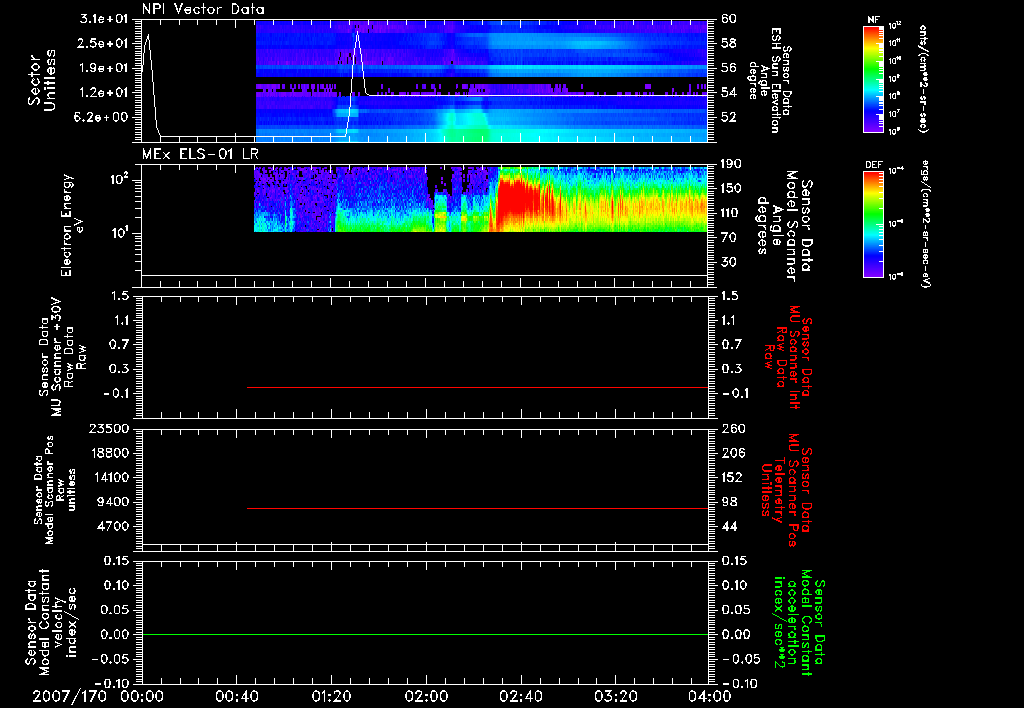
Task: Click the 'MU Scanner +30V Raw Data' axis label
Action: tap(62, 357)
